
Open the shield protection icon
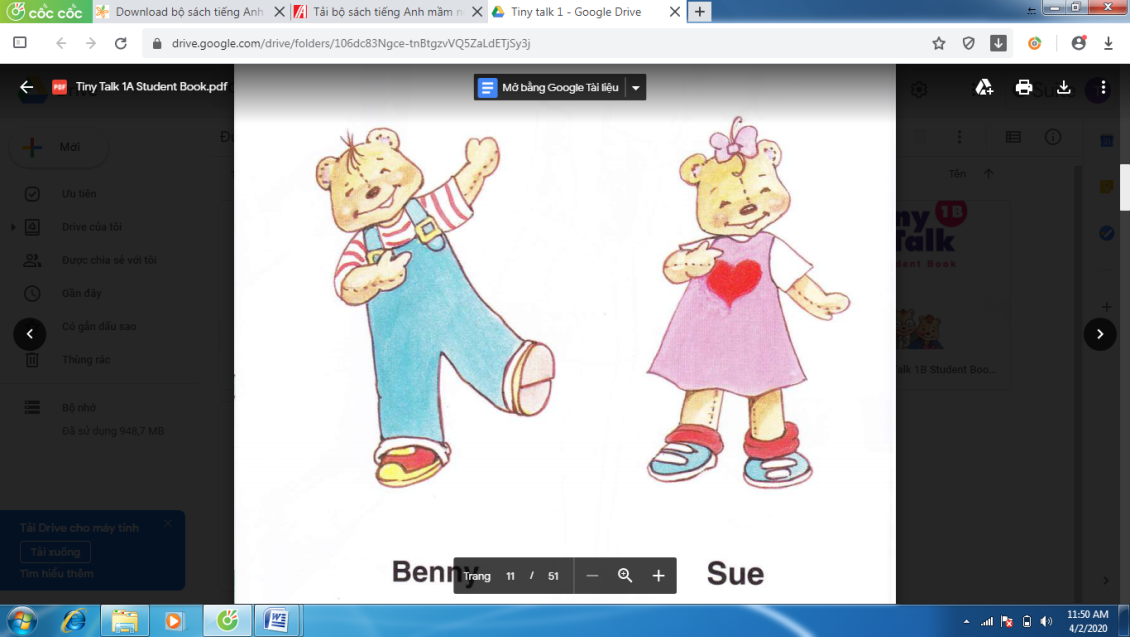(969, 43)
